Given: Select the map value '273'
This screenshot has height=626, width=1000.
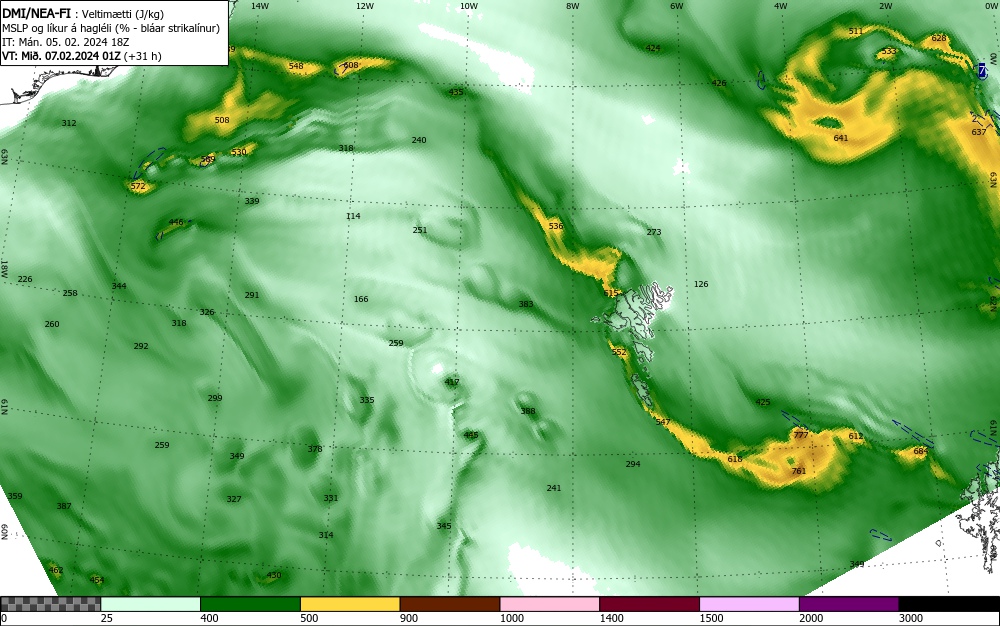Looking at the screenshot, I should click(x=654, y=232).
